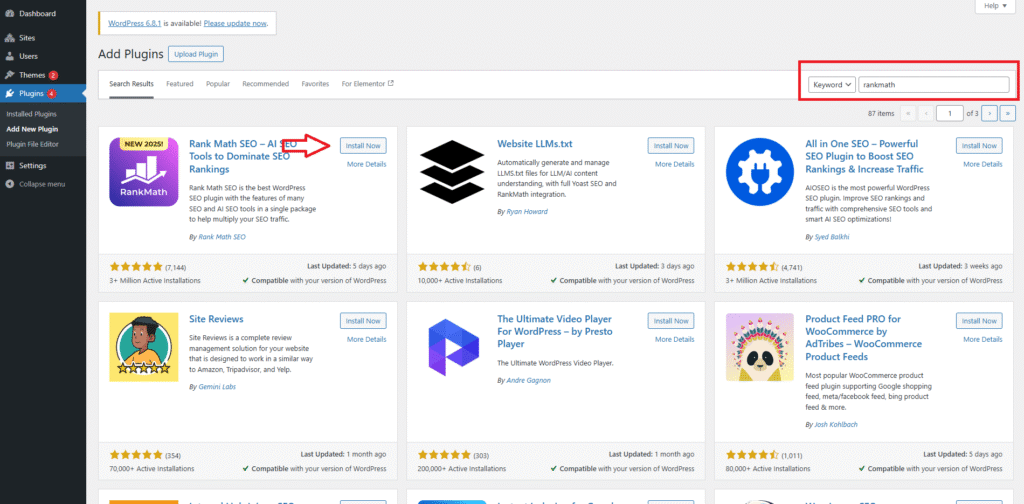Open the Themes sidebar icon

10,75
